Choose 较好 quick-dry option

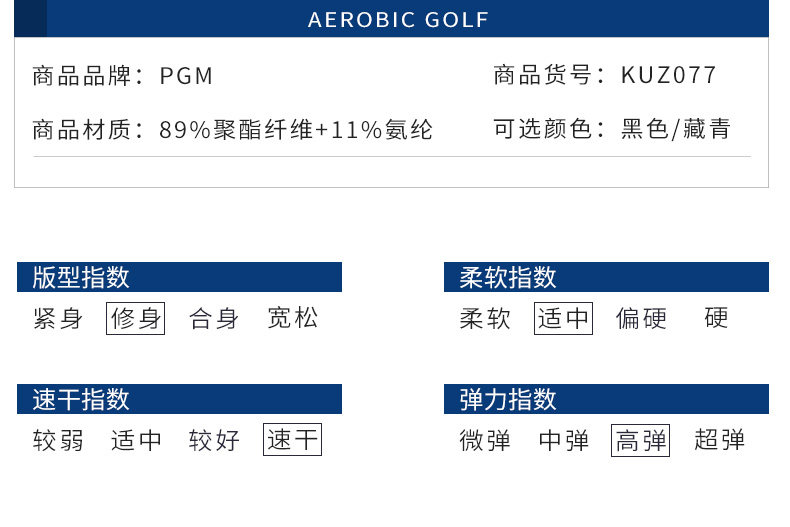(x=214, y=440)
